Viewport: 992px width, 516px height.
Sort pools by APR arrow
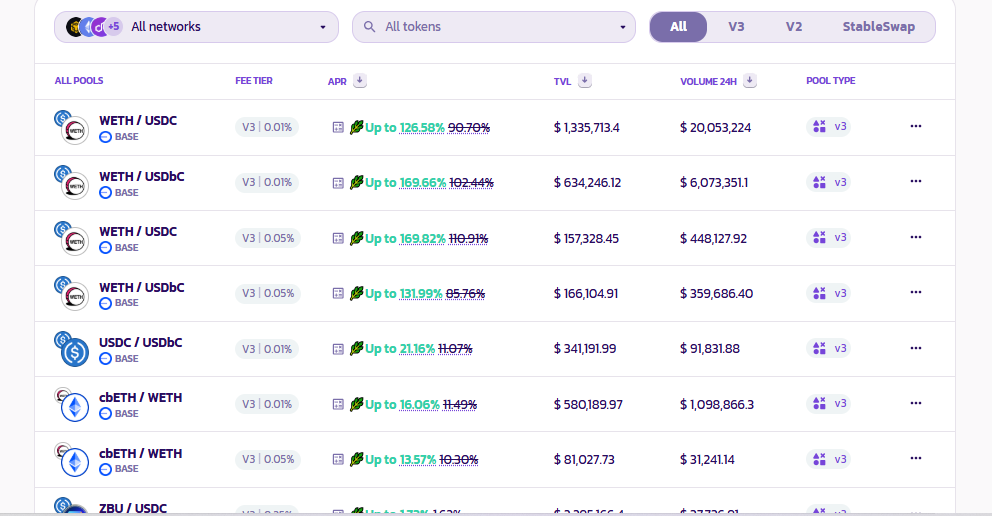click(x=359, y=81)
